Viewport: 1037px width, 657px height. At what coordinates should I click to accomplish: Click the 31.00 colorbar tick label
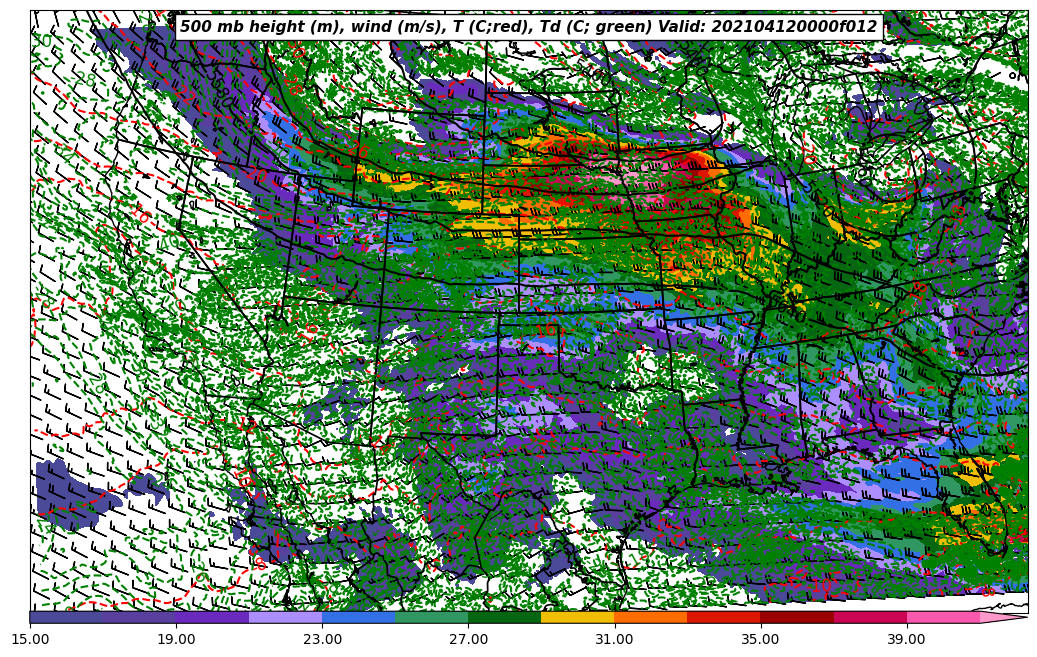pos(614,638)
